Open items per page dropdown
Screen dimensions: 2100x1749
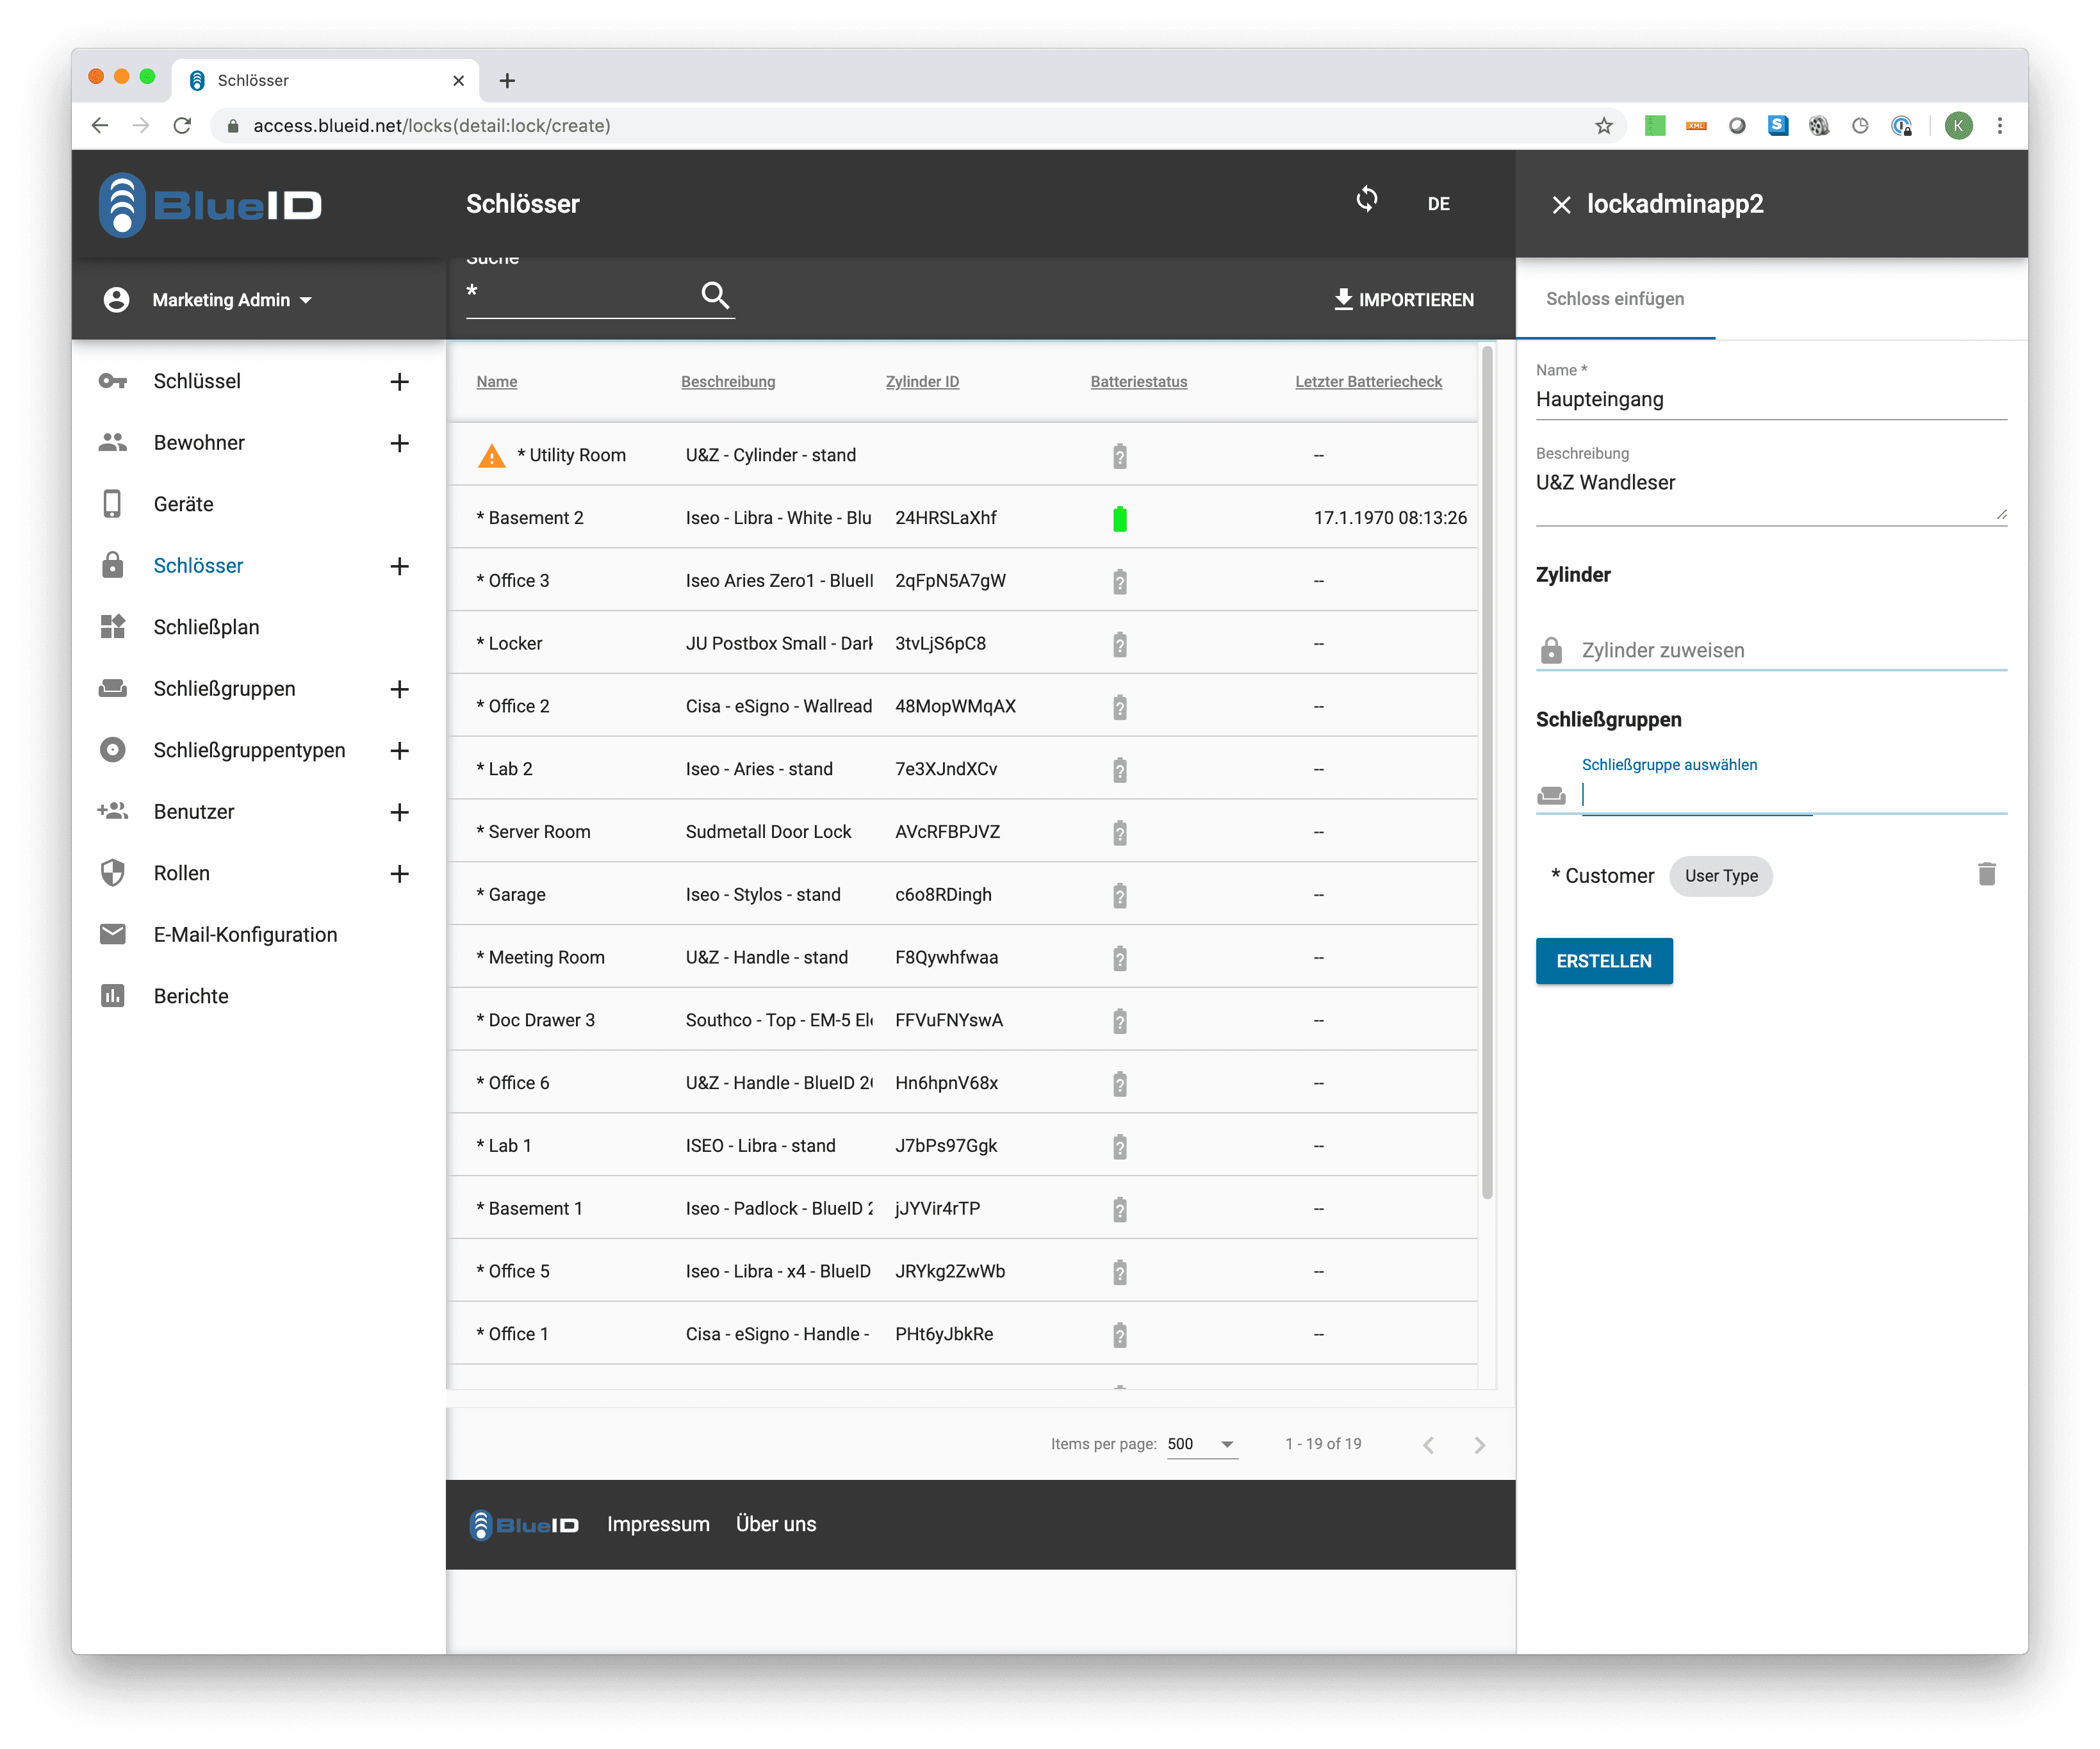[x=1201, y=1444]
